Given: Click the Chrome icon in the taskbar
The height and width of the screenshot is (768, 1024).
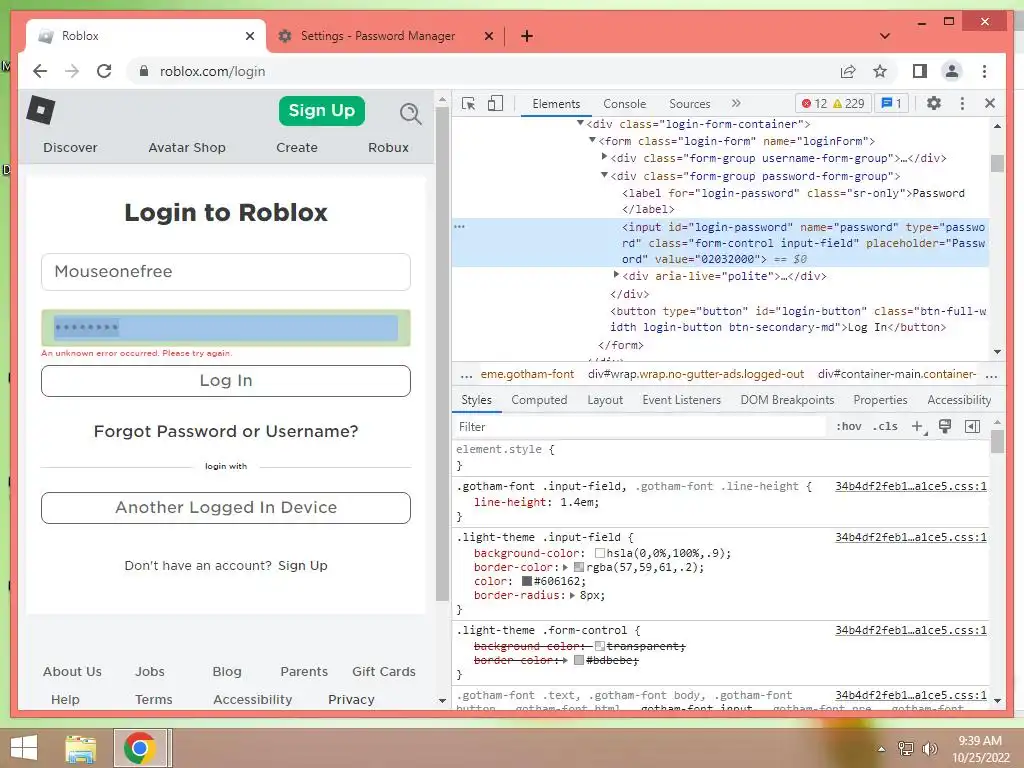Looking at the screenshot, I should pos(139,748).
